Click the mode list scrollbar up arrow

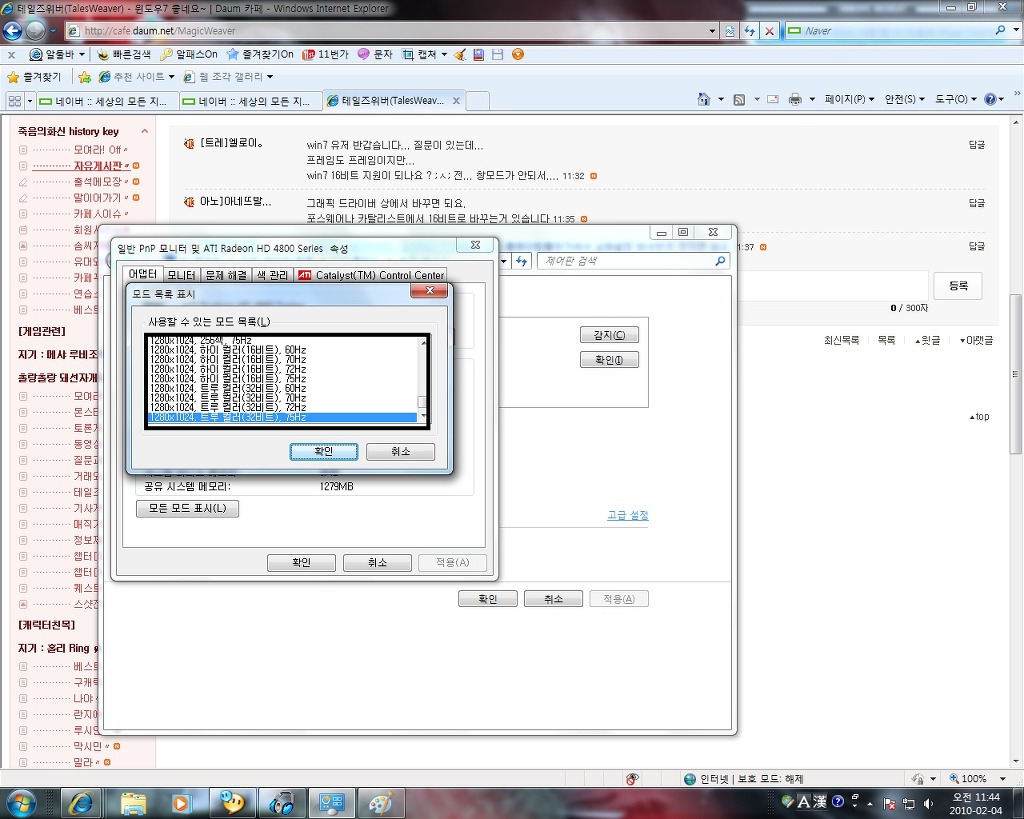tap(423, 342)
